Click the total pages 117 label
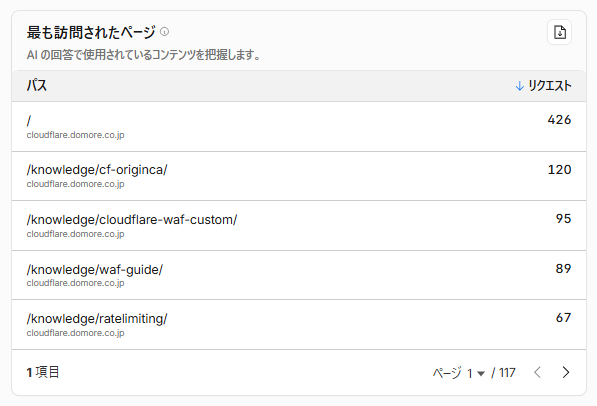The image size is (597, 406). click(x=507, y=372)
